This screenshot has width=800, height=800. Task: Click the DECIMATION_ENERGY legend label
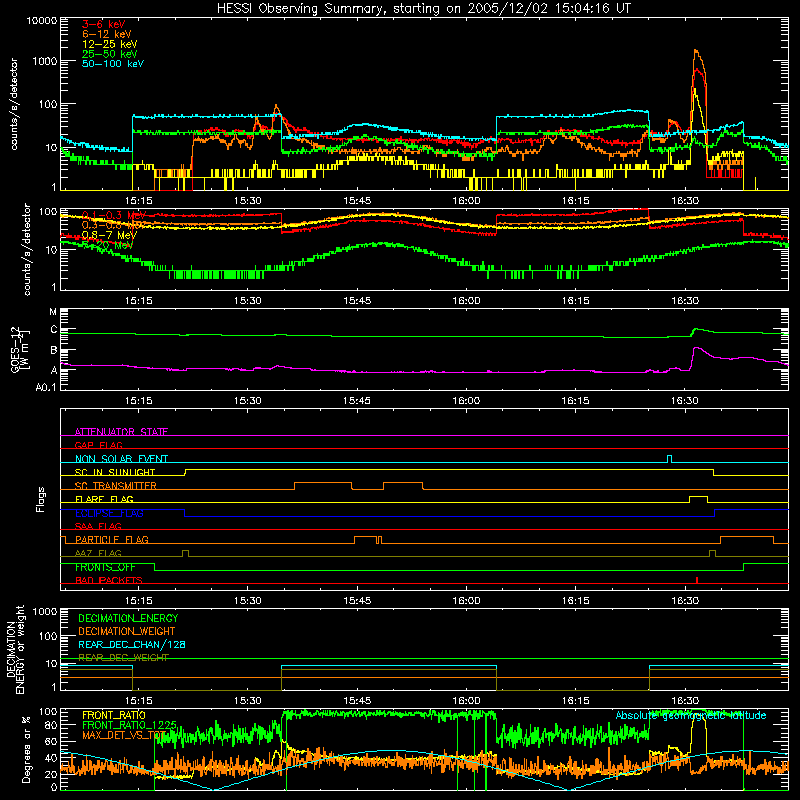pos(128,618)
